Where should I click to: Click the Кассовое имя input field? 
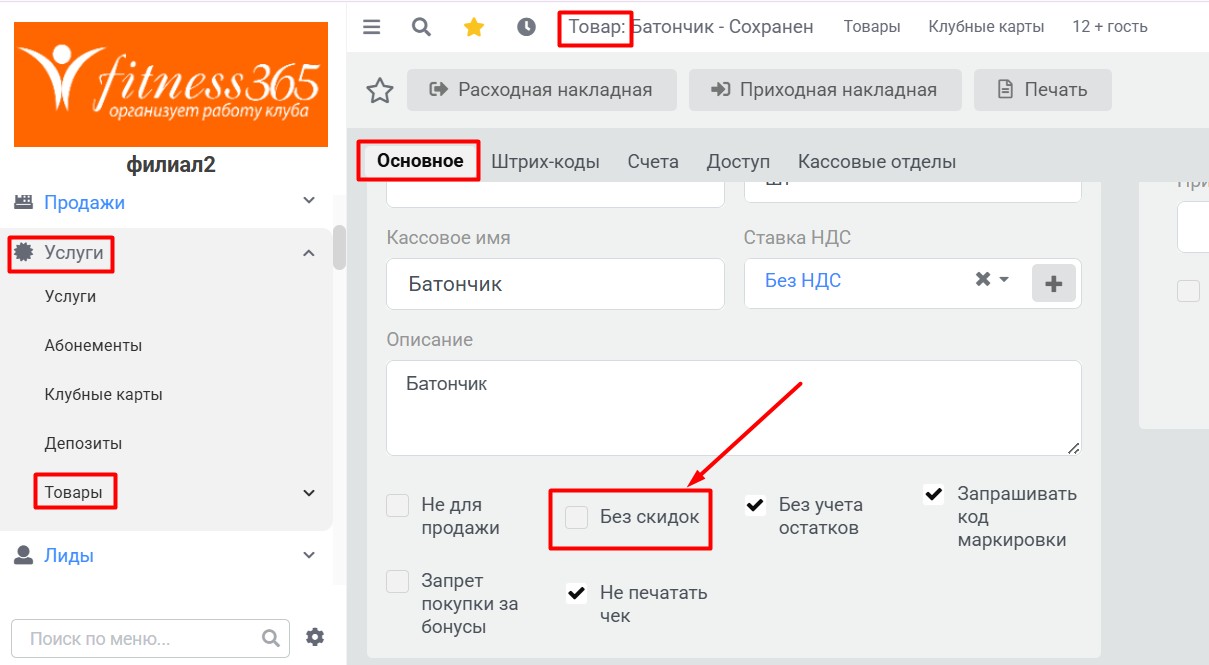(555, 284)
